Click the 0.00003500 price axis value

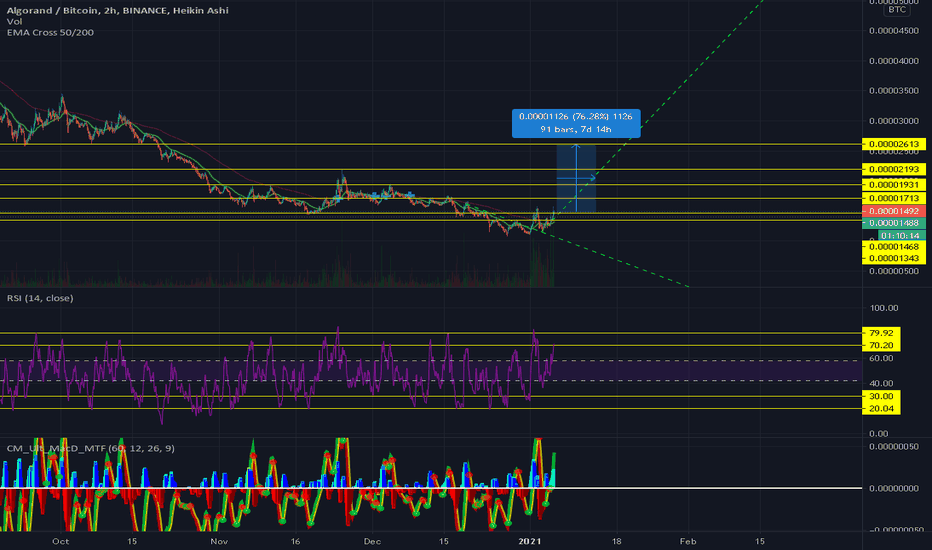pyautogui.click(x=894, y=90)
